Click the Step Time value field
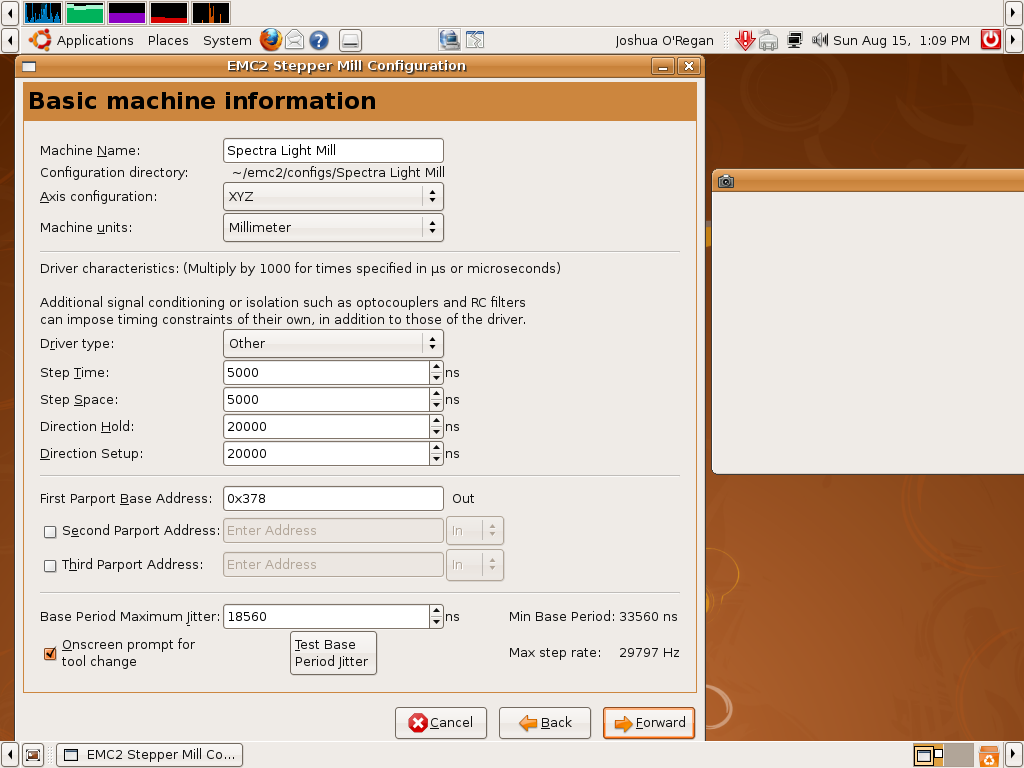Screen dimensions: 1024x768 [326, 373]
